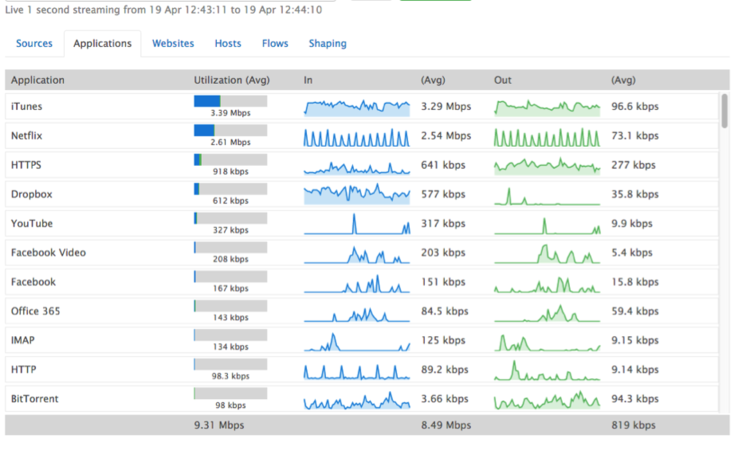Click the Facebook Video outbound sparkline
750x466 pixels.
tap(547, 254)
